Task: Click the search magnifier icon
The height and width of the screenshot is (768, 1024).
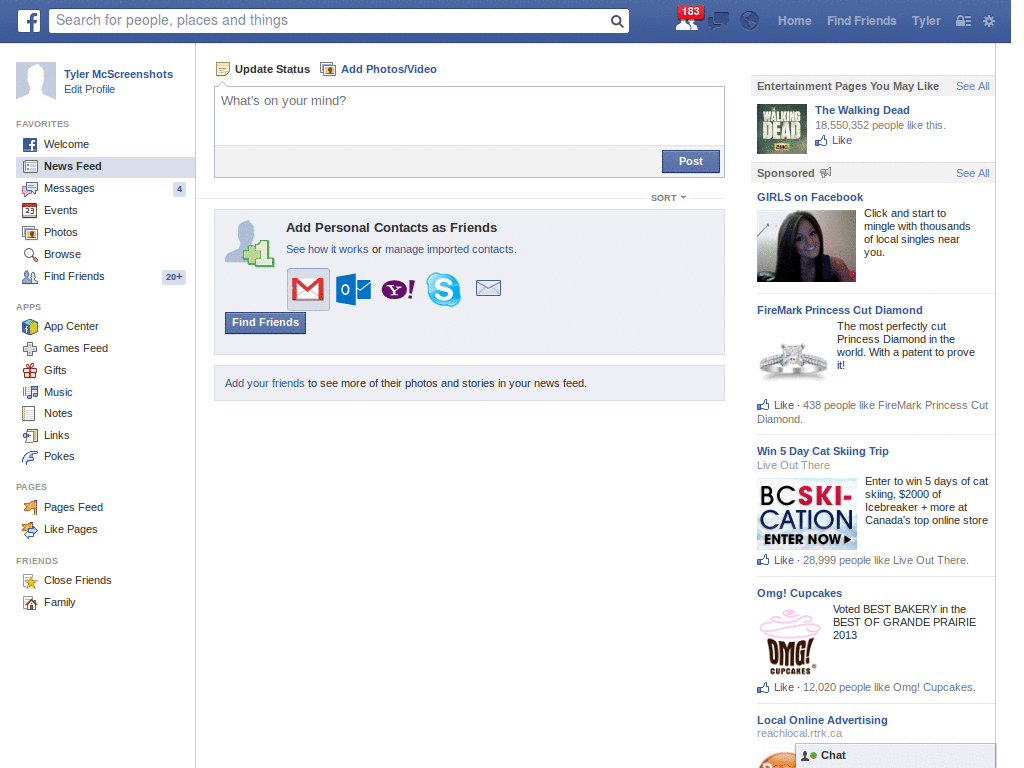Action: [616, 21]
